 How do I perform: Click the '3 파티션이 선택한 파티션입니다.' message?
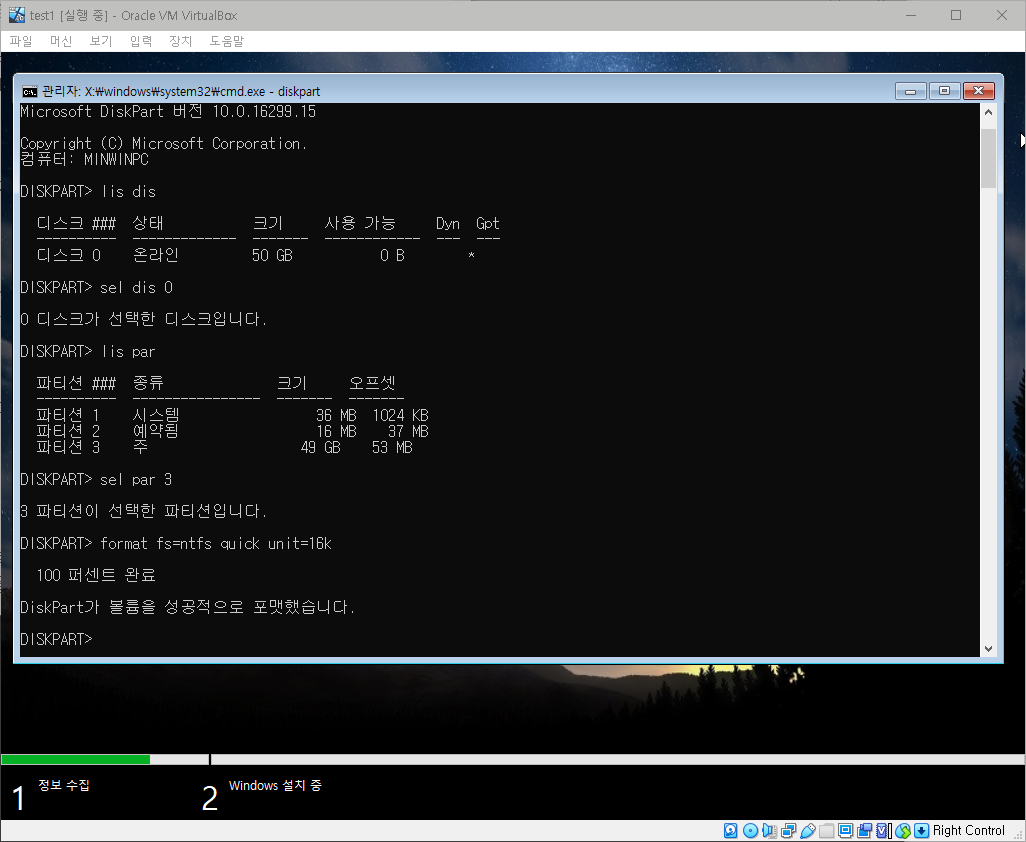[143, 511]
